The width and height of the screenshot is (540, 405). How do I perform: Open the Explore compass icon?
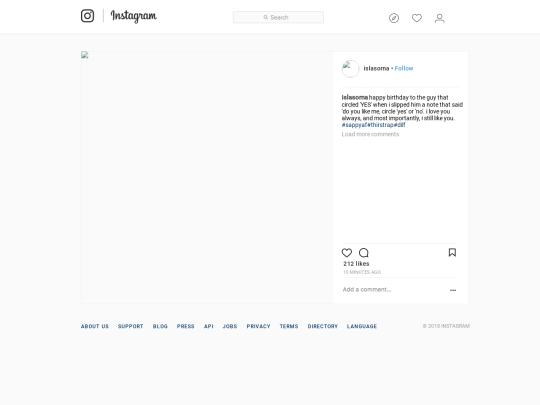[394, 18]
